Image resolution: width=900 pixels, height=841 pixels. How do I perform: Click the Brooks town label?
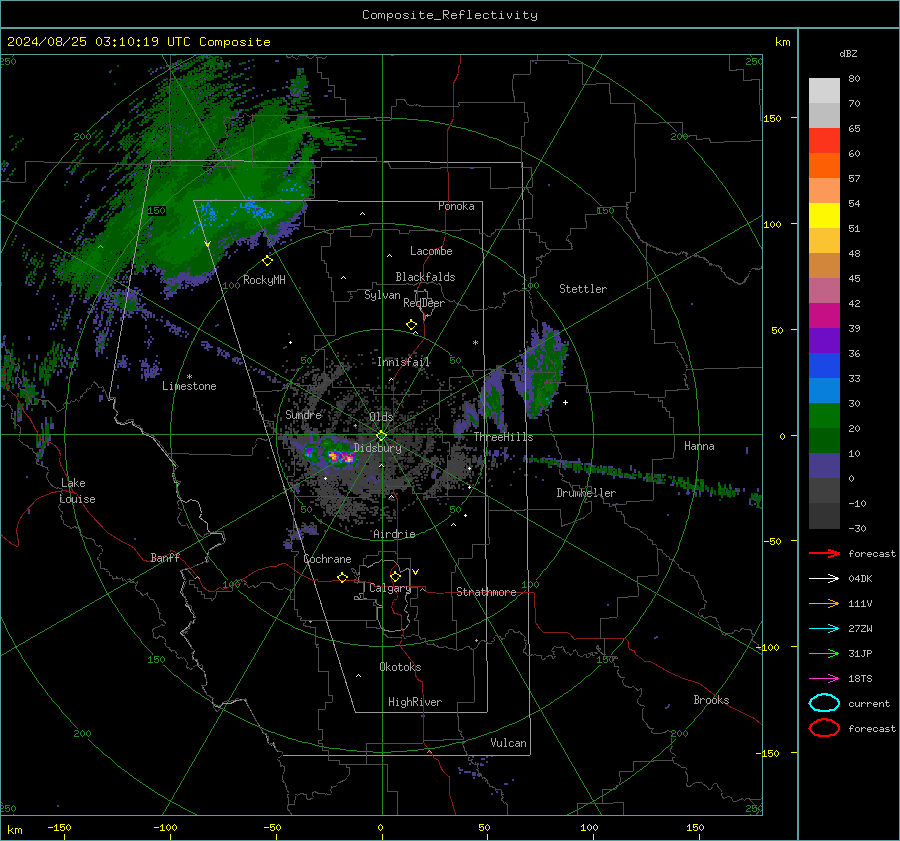coord(711,700)
